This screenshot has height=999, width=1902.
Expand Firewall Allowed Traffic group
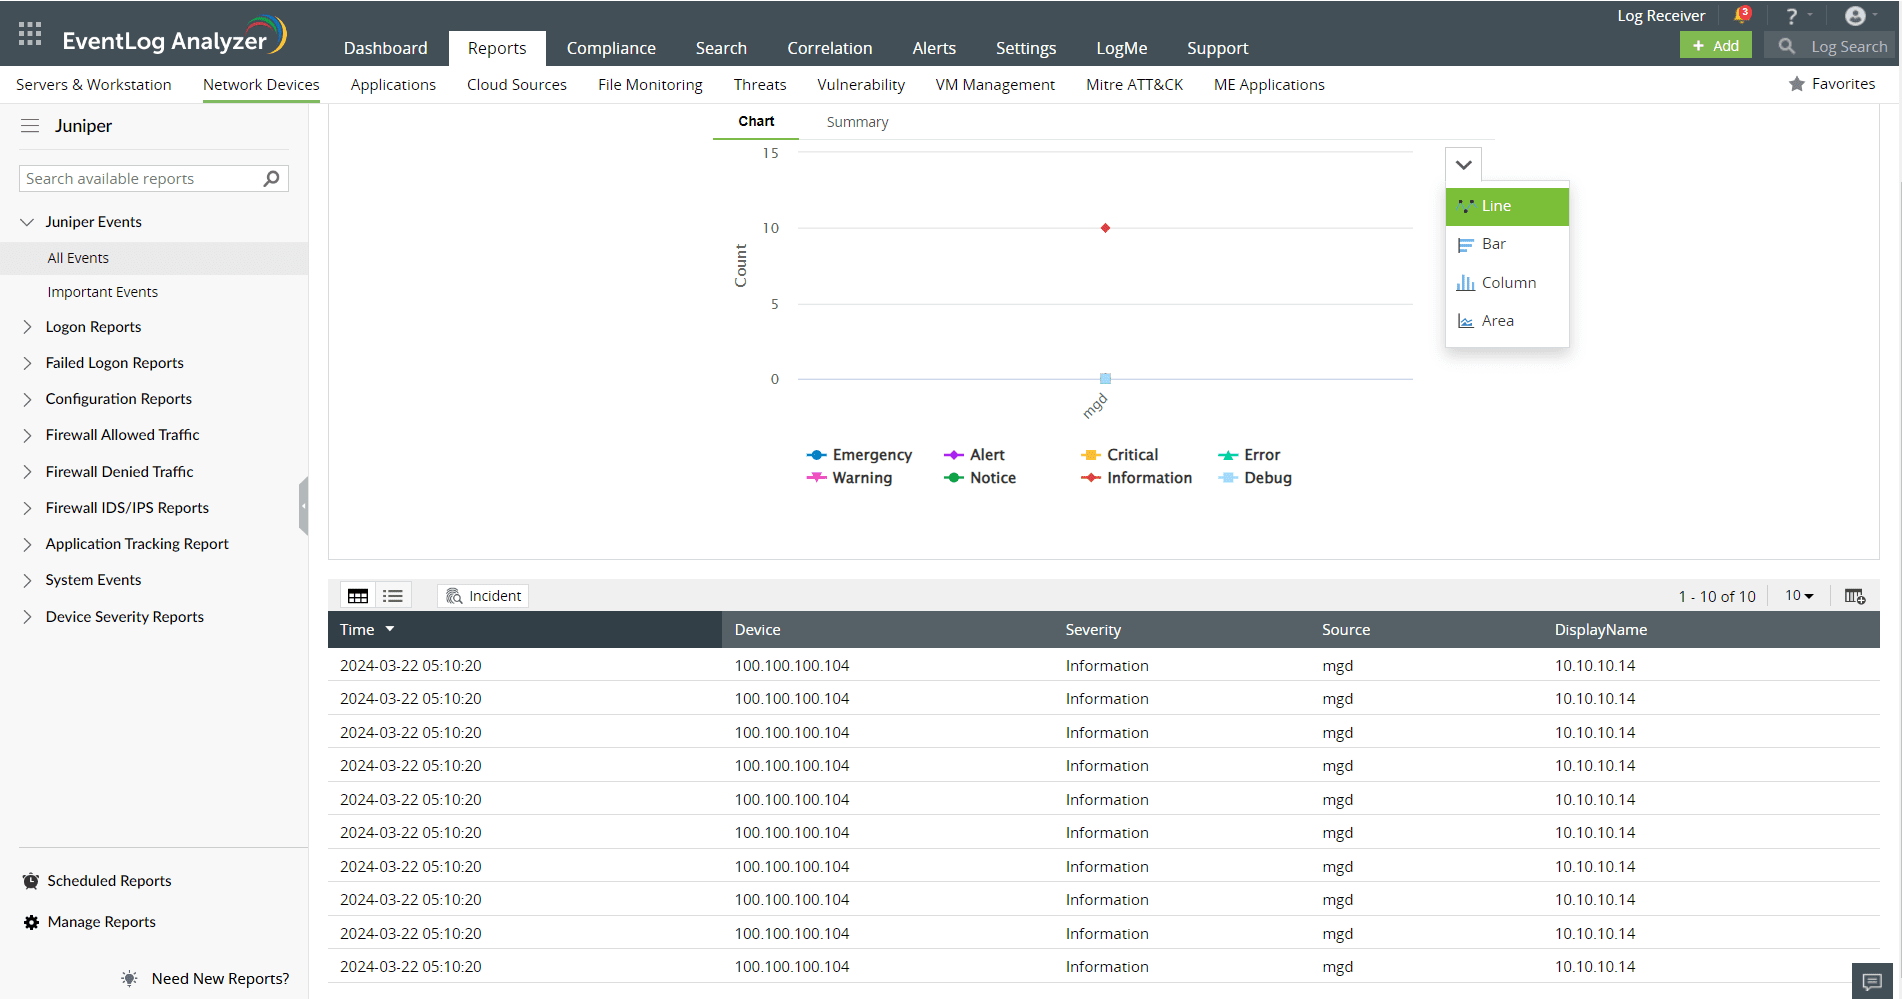(27, 435)
